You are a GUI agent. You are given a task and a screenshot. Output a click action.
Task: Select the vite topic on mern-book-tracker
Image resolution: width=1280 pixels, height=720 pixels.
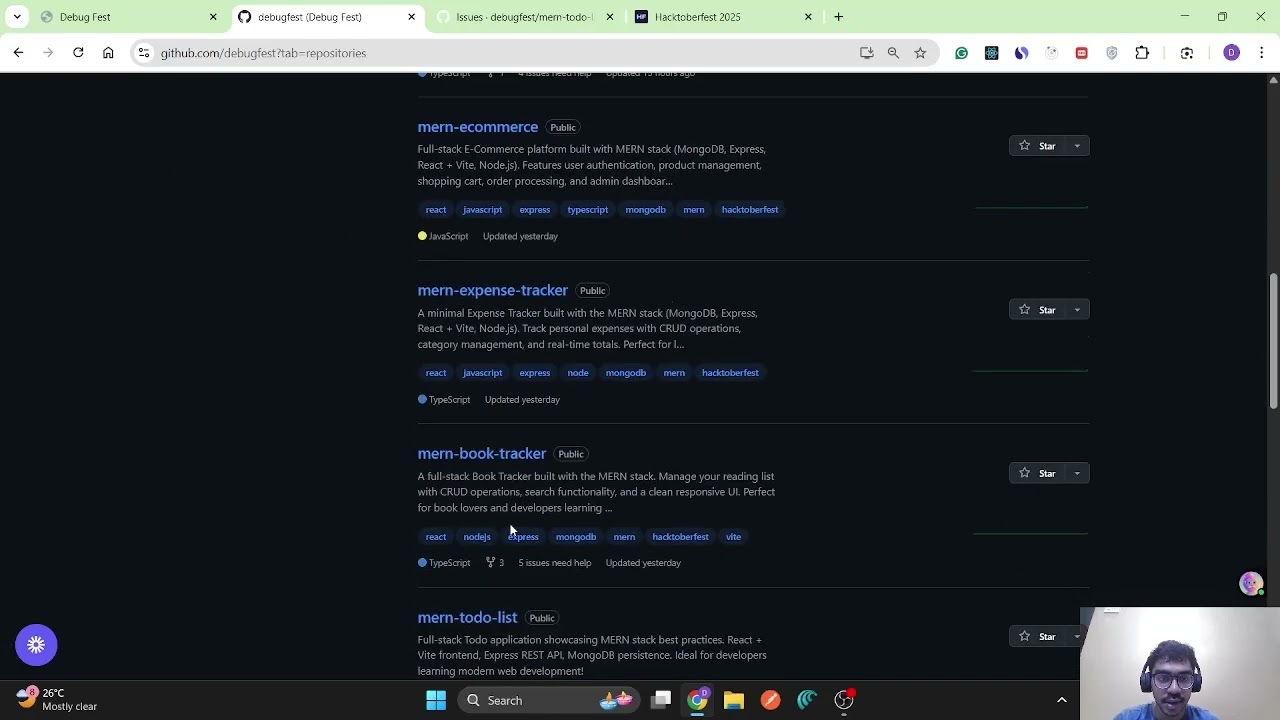[x=733, y=537]
